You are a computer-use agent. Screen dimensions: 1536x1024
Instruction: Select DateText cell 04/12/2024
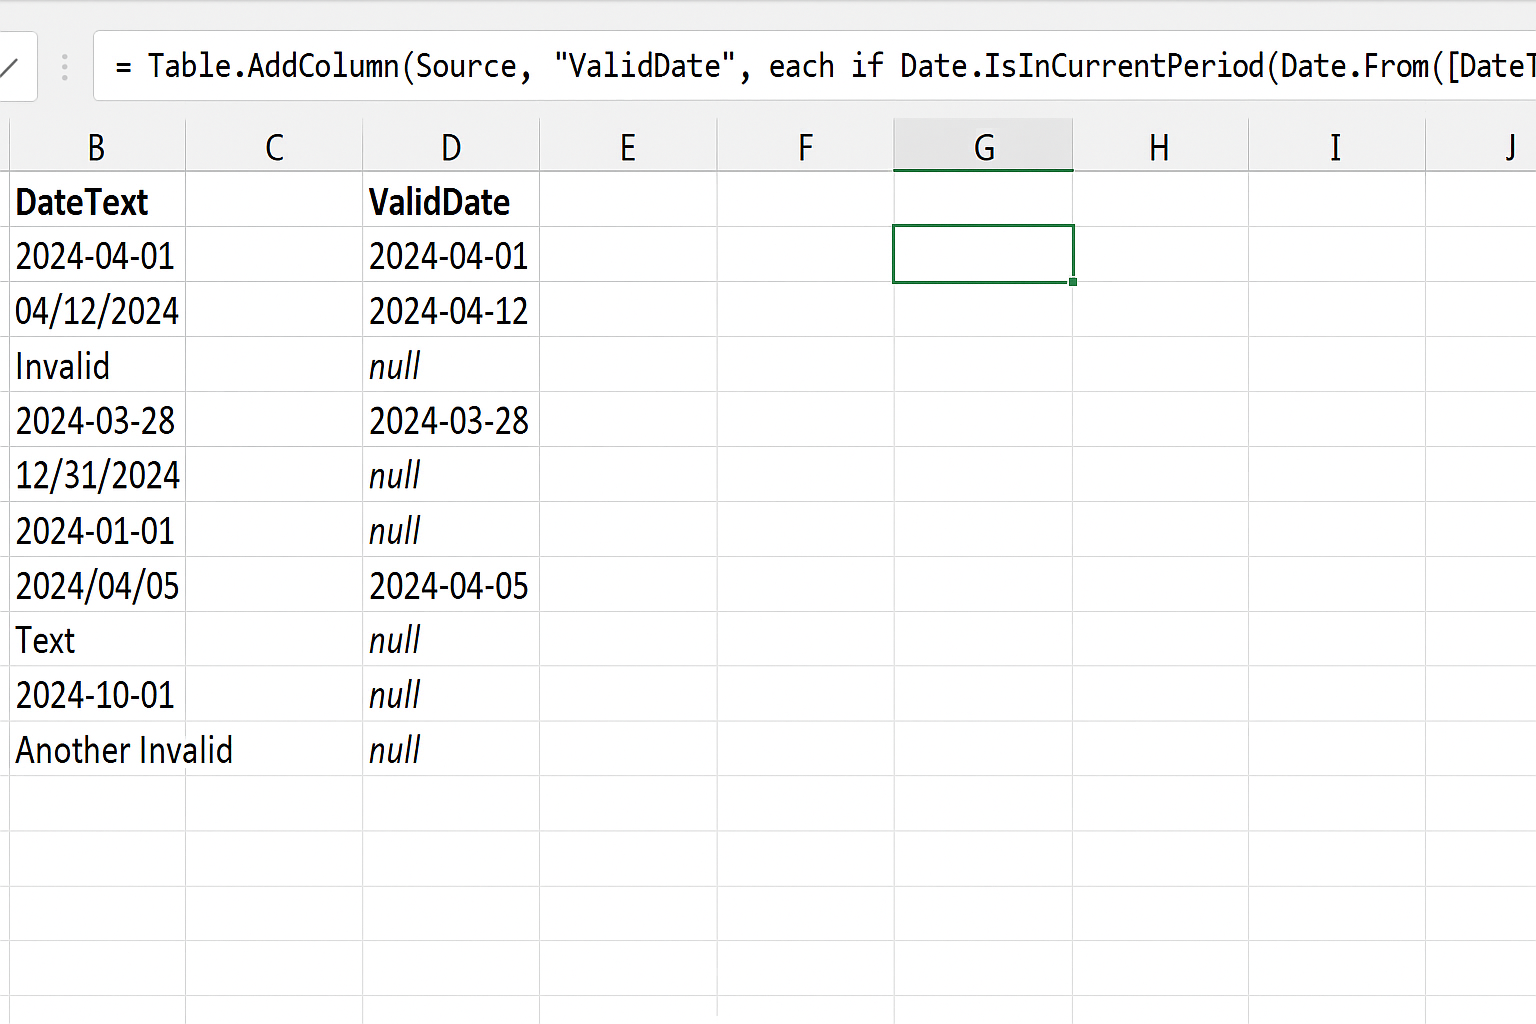[97, 310]
